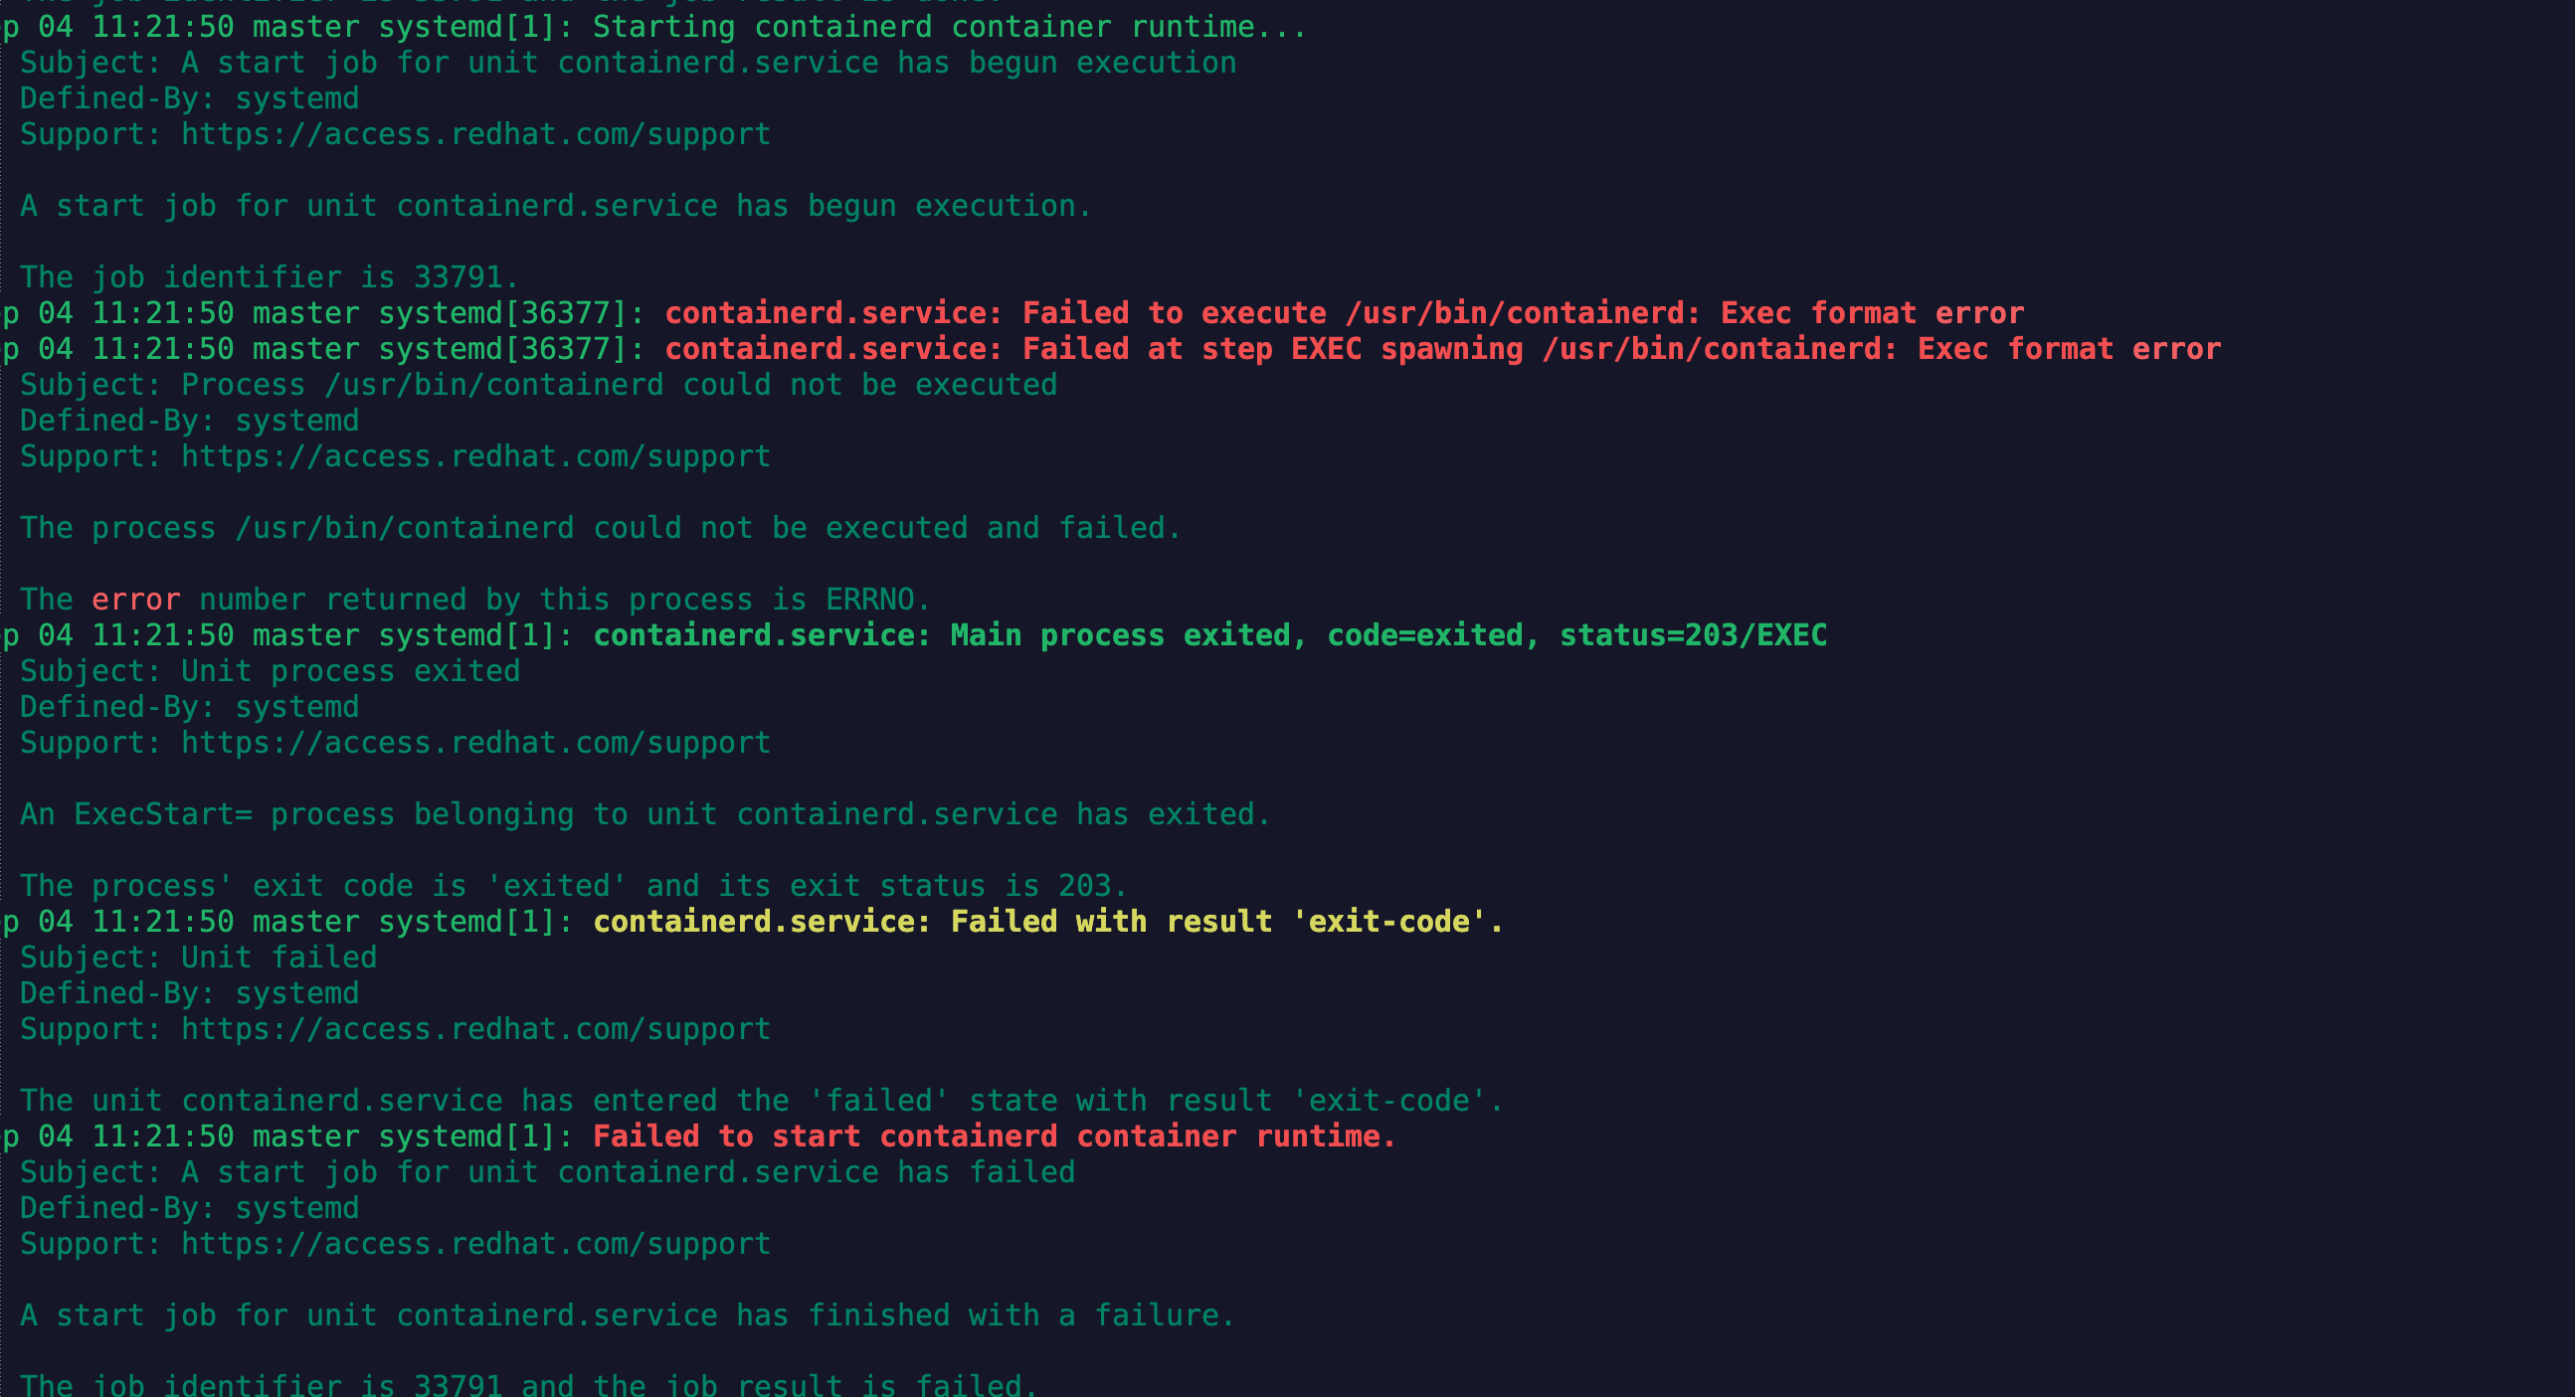2576x1398 pixels.
Task: Click the red 'Exec format error' first line
Action: (1344, 313)
